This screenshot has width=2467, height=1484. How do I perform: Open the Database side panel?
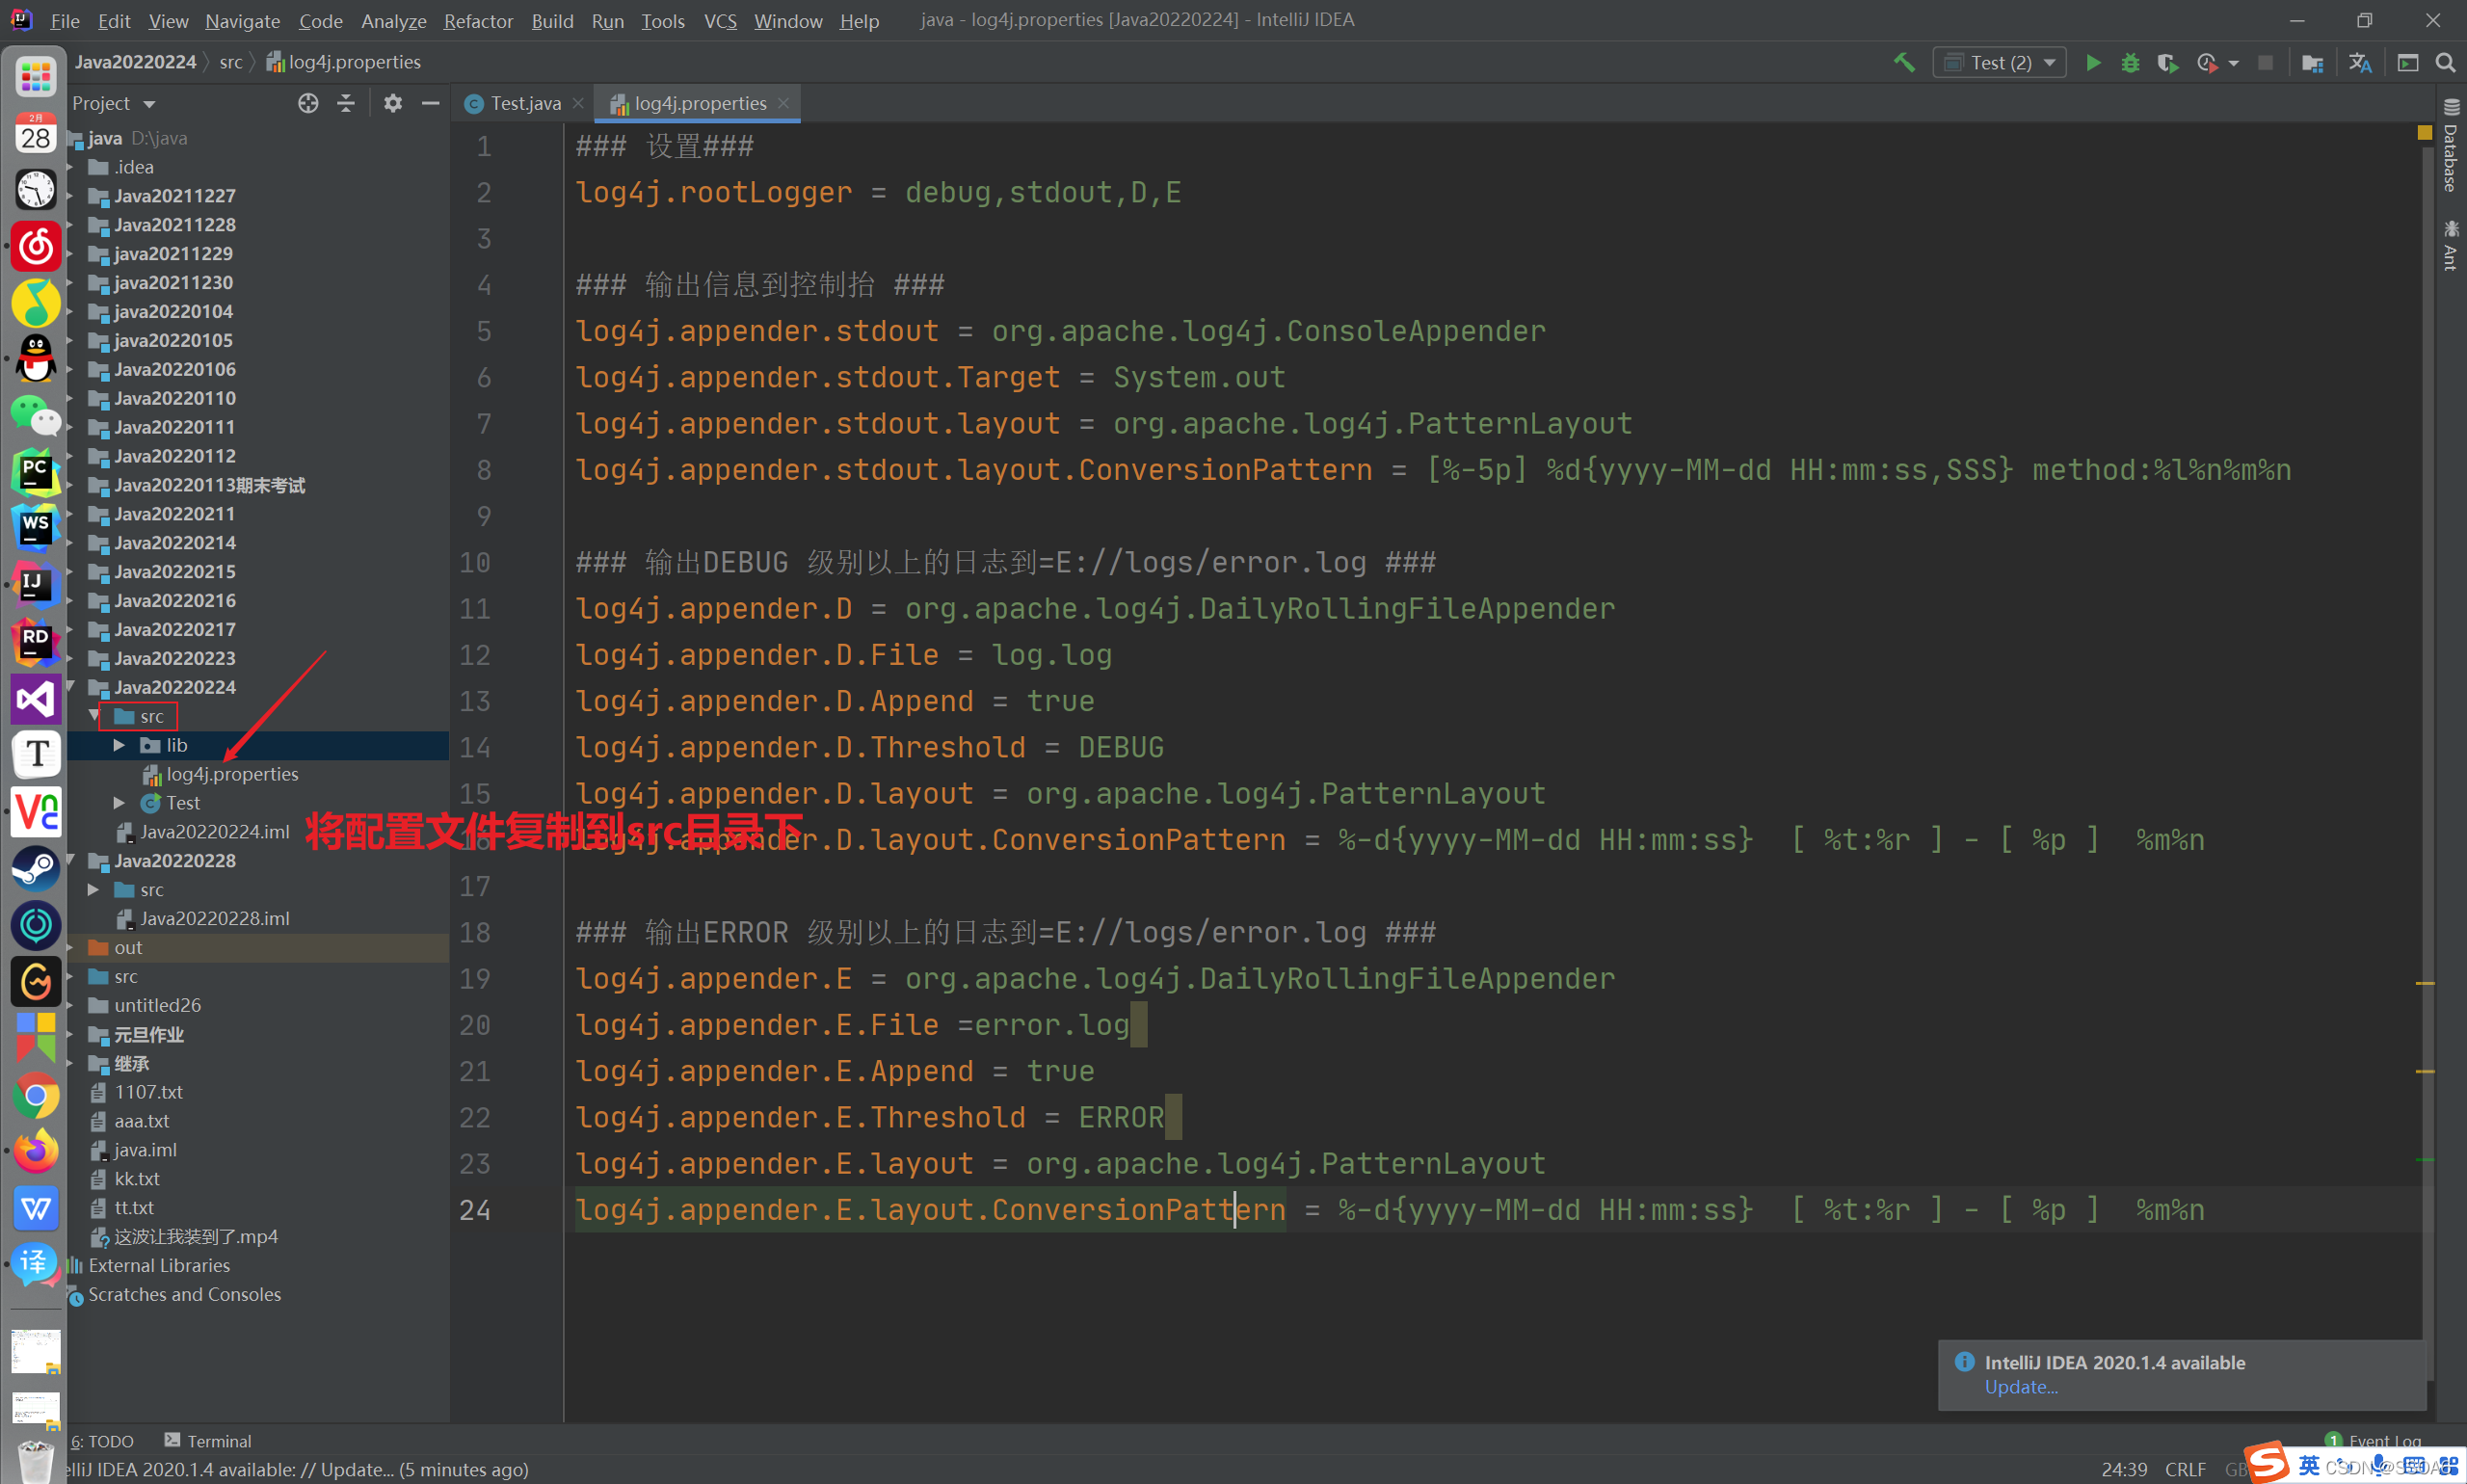pos(2450,145)
